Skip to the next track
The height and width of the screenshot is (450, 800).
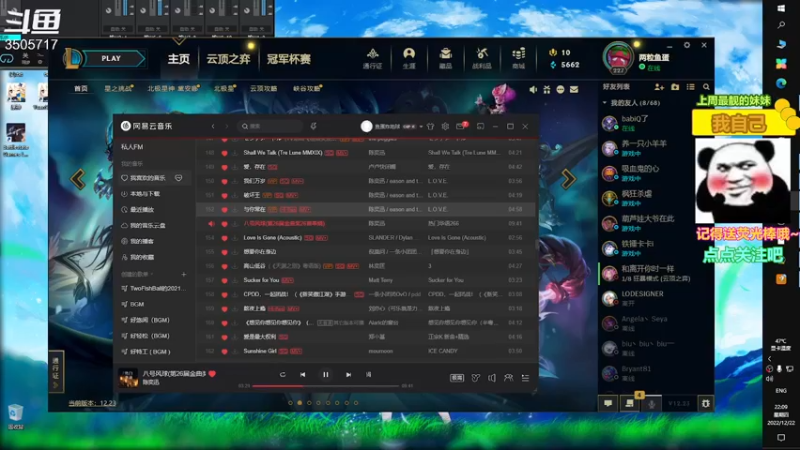pos(348,374)
